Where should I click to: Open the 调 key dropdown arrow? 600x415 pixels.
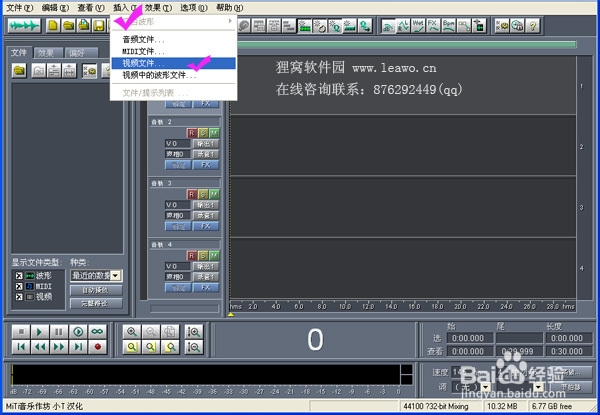(486, 387)
